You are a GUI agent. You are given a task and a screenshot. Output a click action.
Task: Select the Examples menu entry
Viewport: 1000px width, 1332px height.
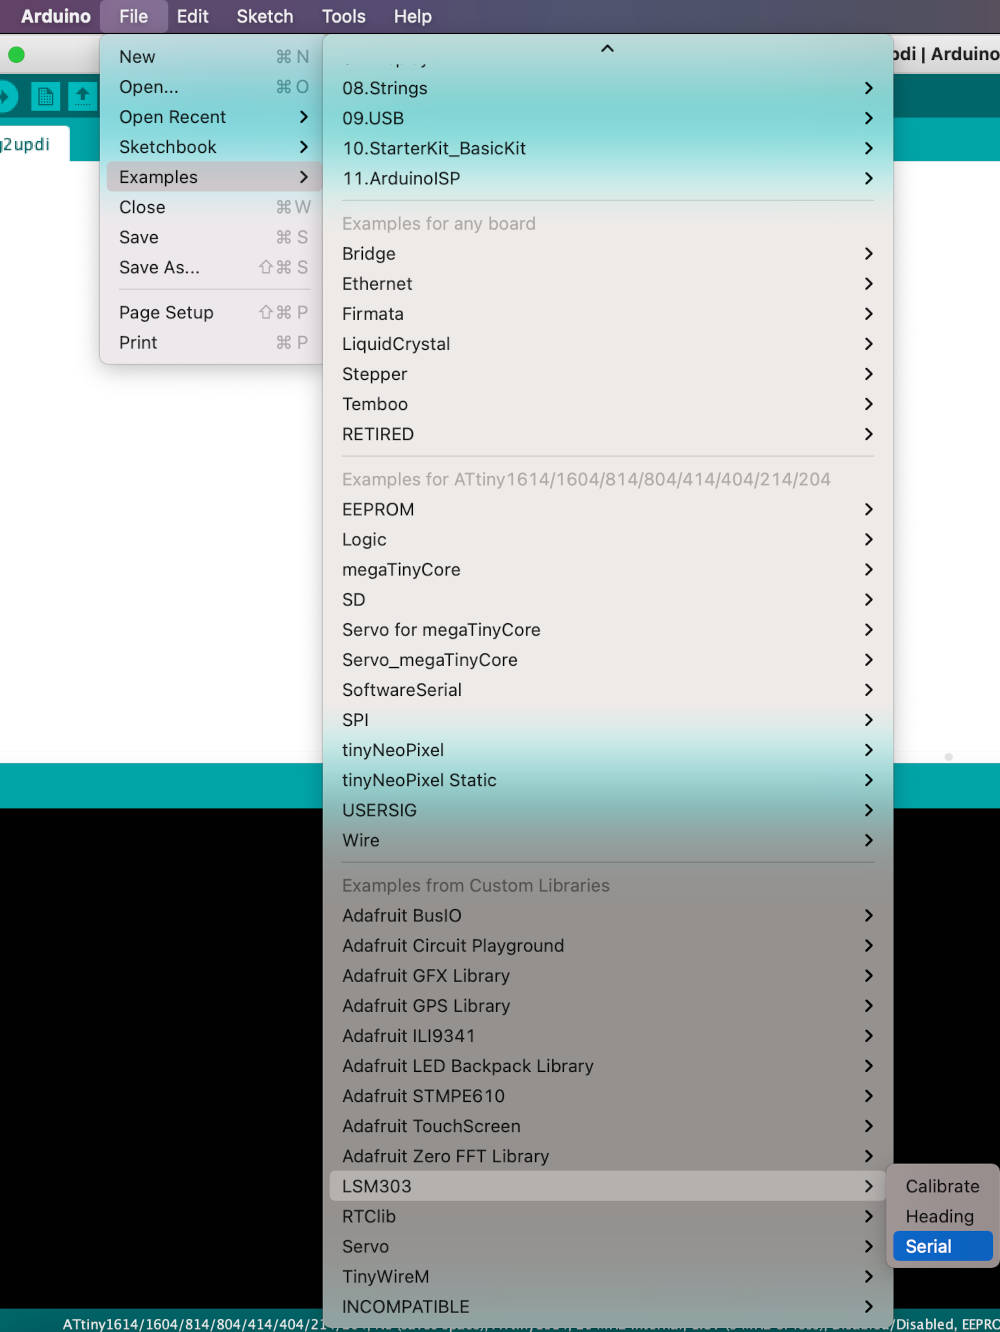214,177
